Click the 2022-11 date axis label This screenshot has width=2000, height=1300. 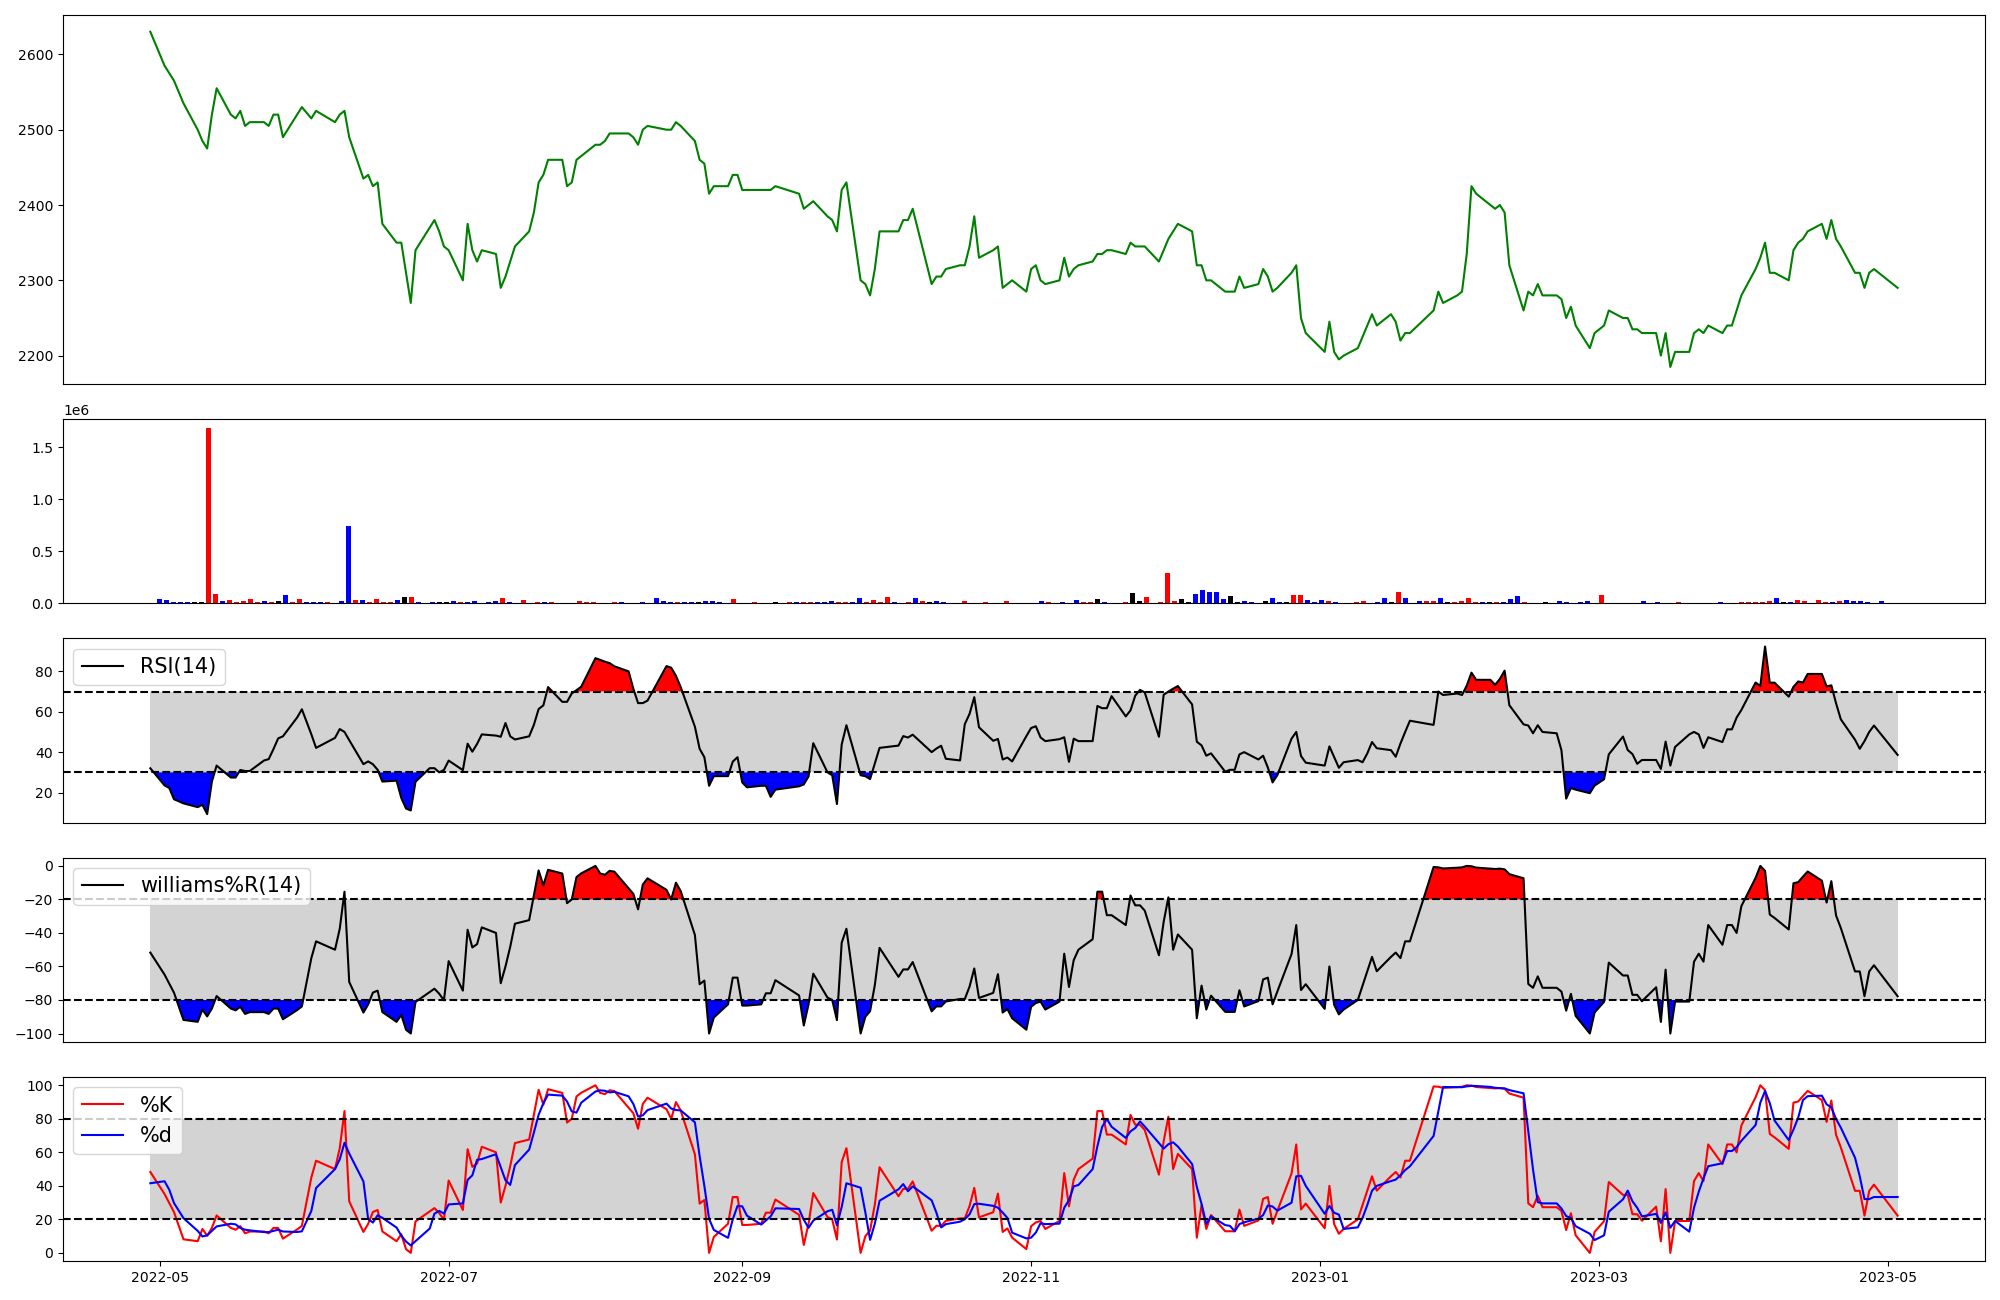pyautogui.click(x=1031, y=1277)
